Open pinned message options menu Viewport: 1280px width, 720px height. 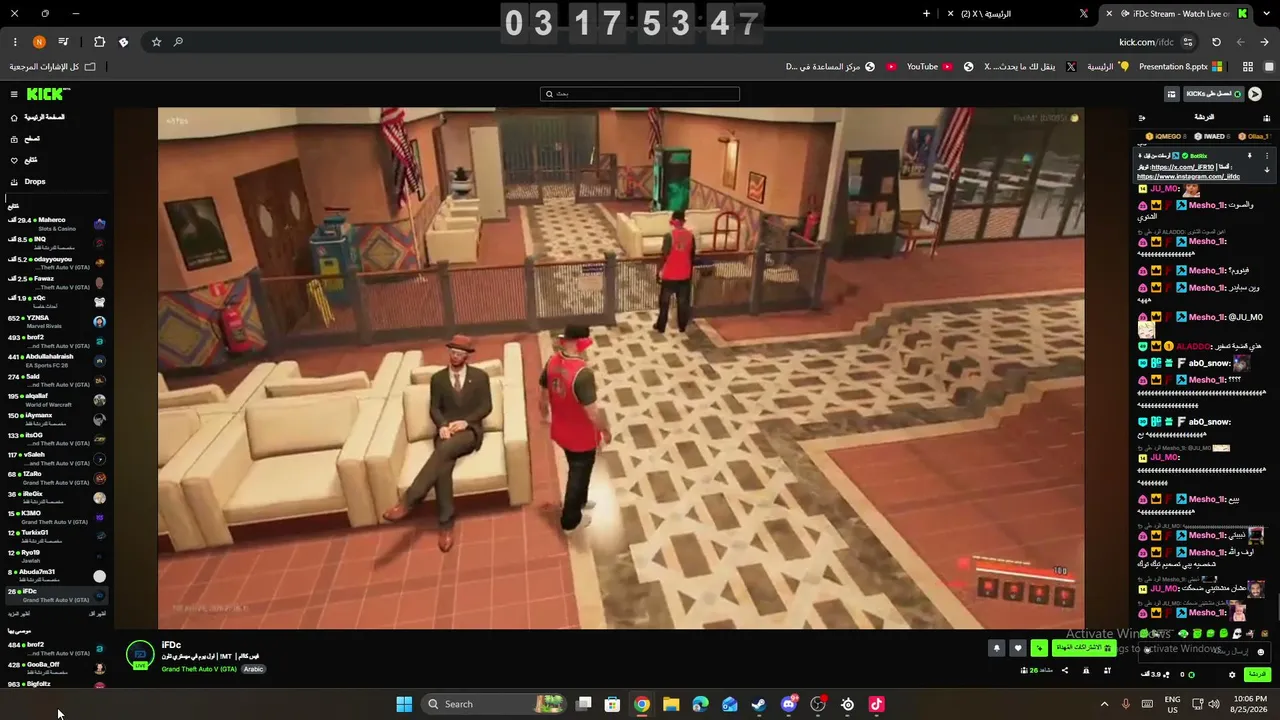1267,156
